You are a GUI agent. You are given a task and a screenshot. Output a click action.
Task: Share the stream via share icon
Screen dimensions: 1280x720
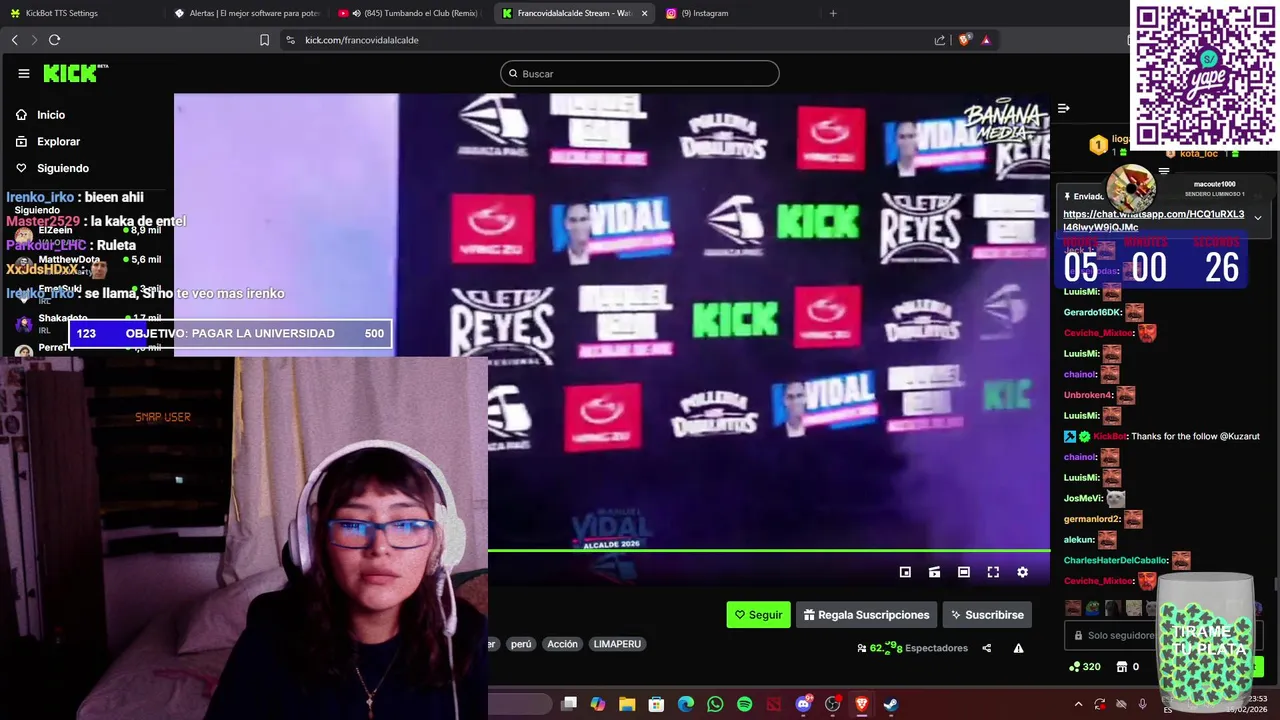click(x=987, y=648)
